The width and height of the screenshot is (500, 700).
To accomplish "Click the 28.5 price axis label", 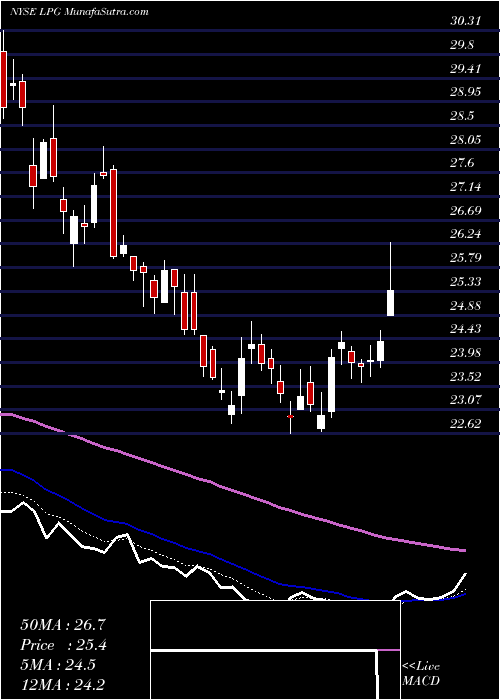I will point(462,116).
